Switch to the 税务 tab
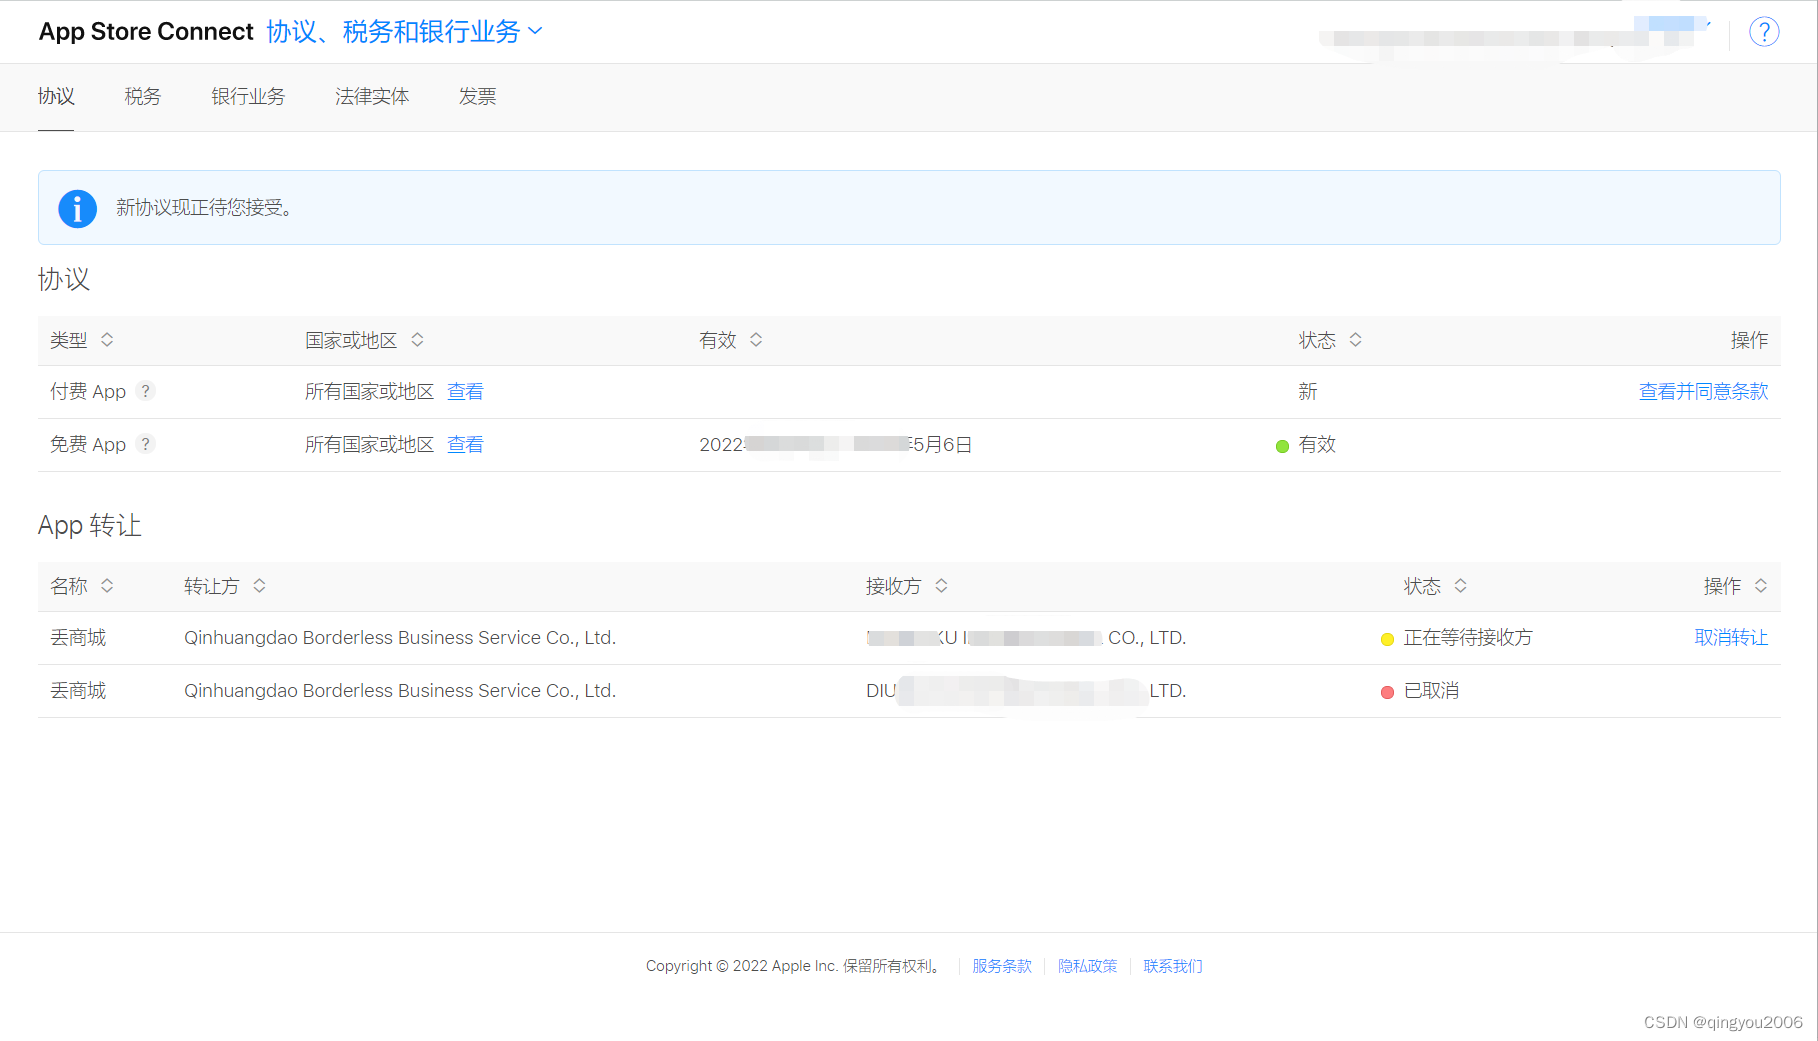Screen dimensions: 1818x1041 tap(142, 96)
